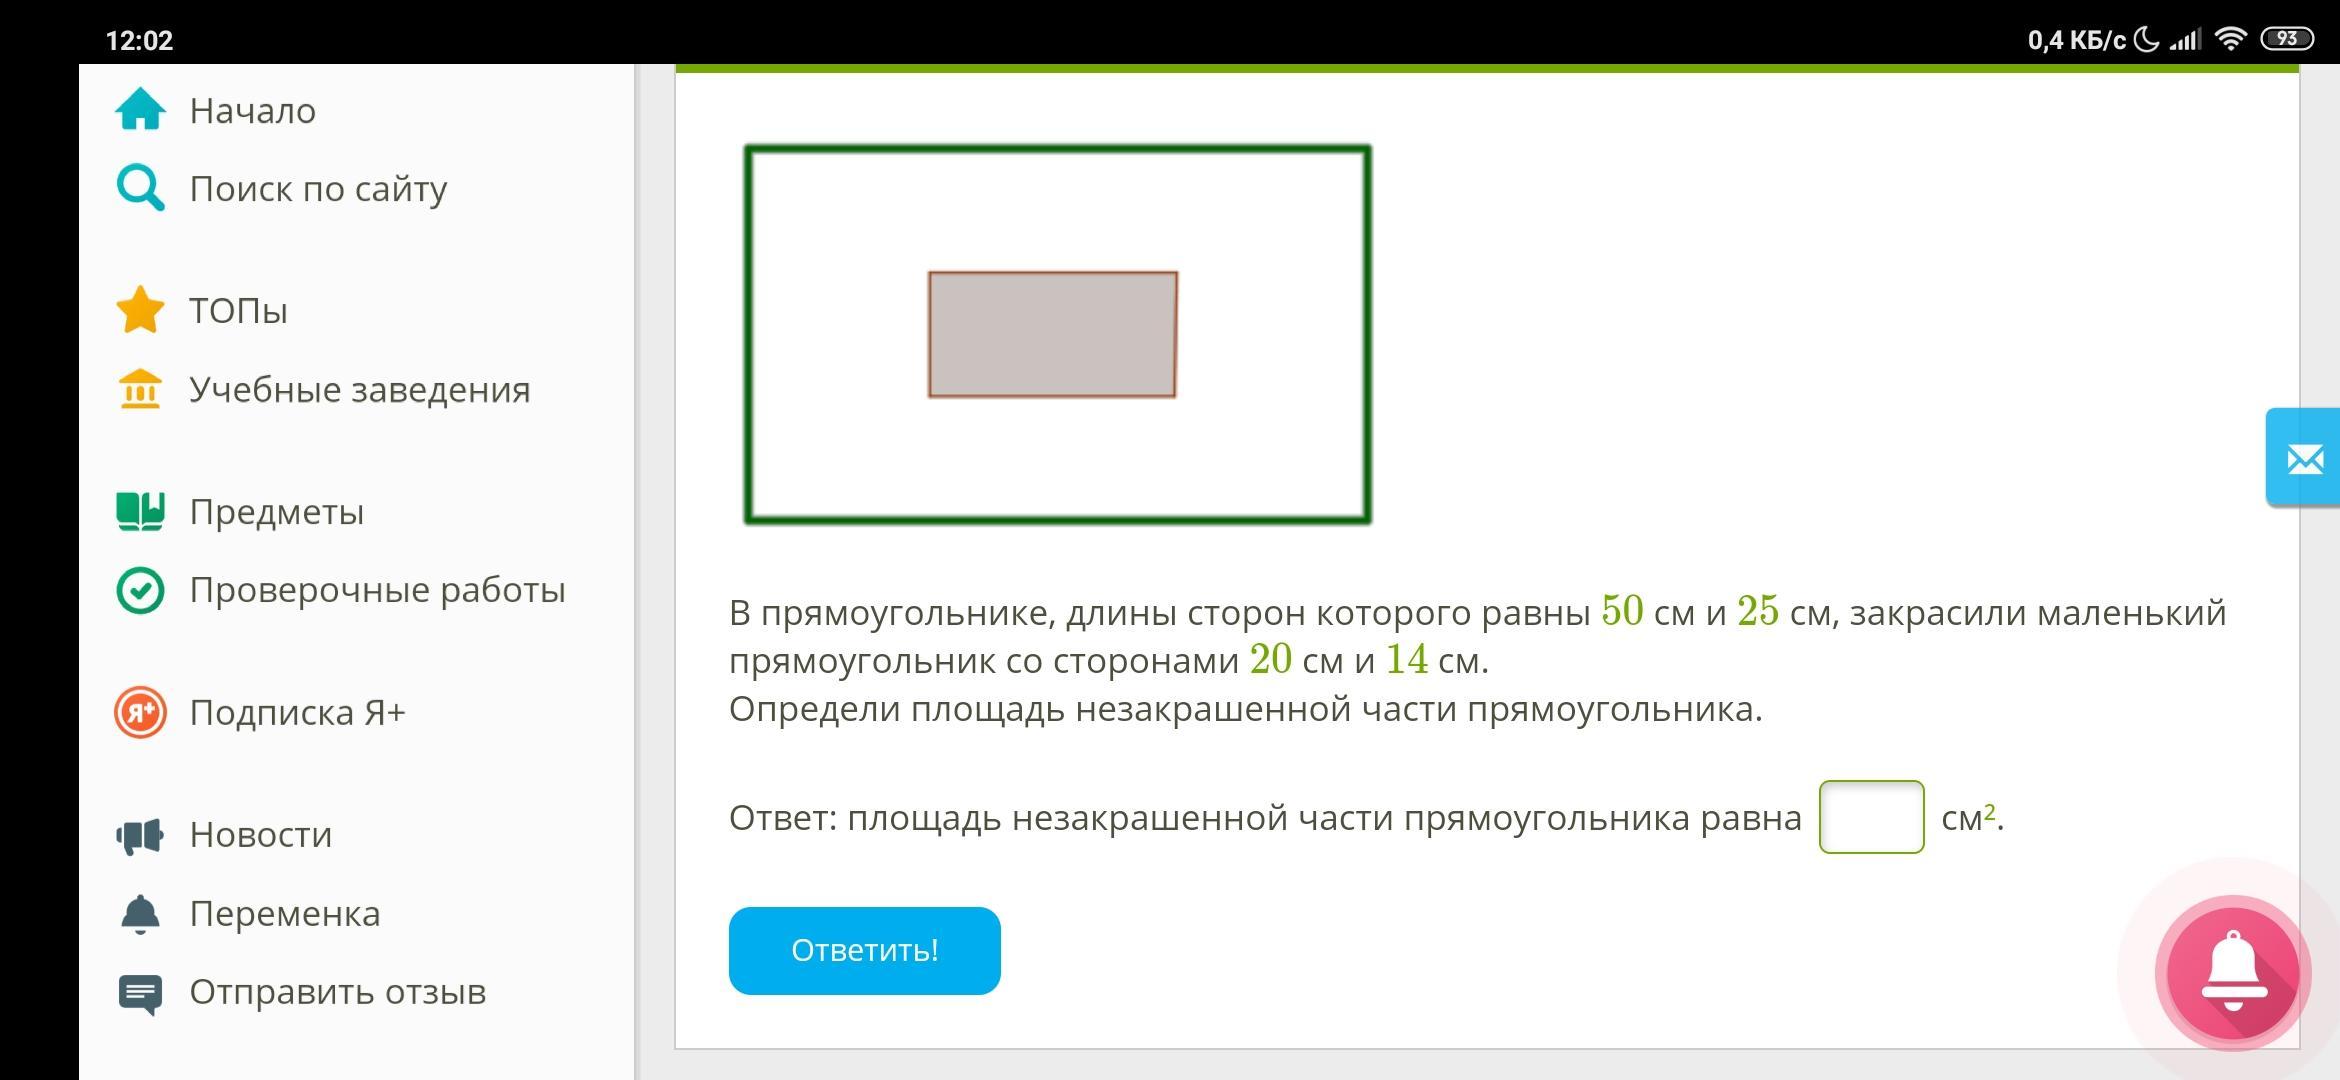Click the Я+ subscription icon
This screenshot has height=1080, width=2340.
click(140, 712)
